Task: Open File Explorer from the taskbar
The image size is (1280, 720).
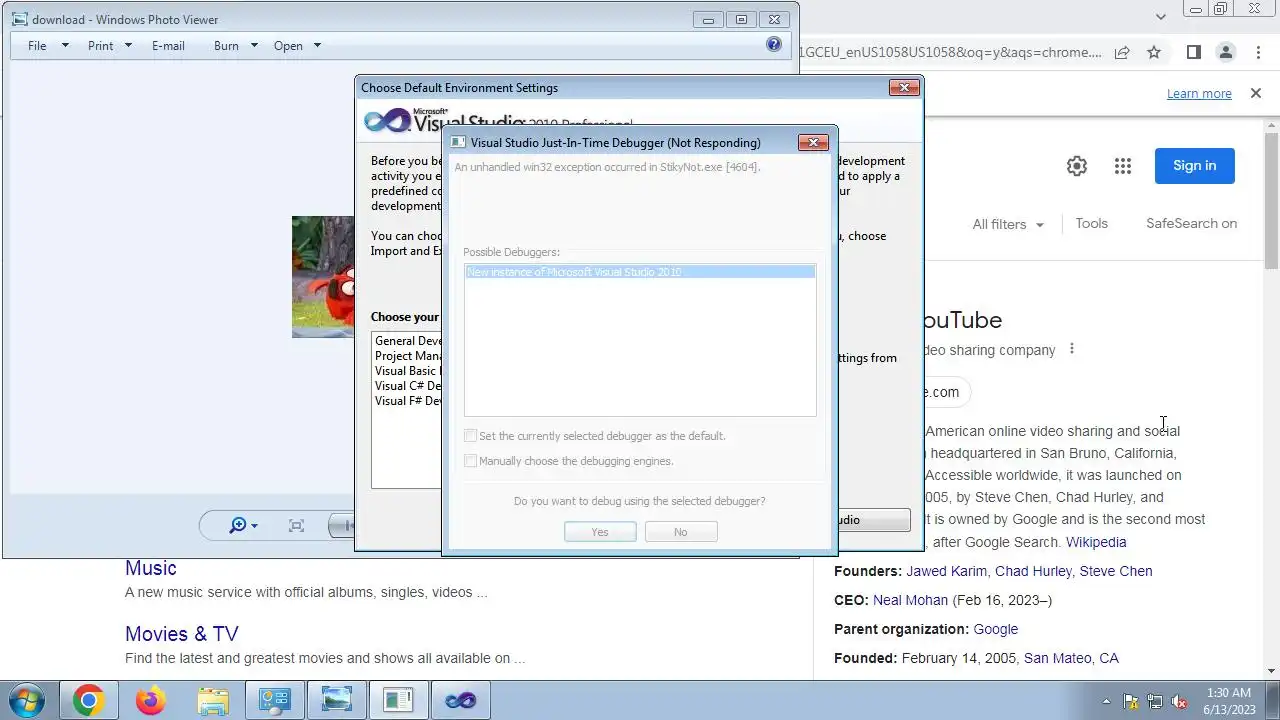Action: pyautogui.click(x=212, y=700)
